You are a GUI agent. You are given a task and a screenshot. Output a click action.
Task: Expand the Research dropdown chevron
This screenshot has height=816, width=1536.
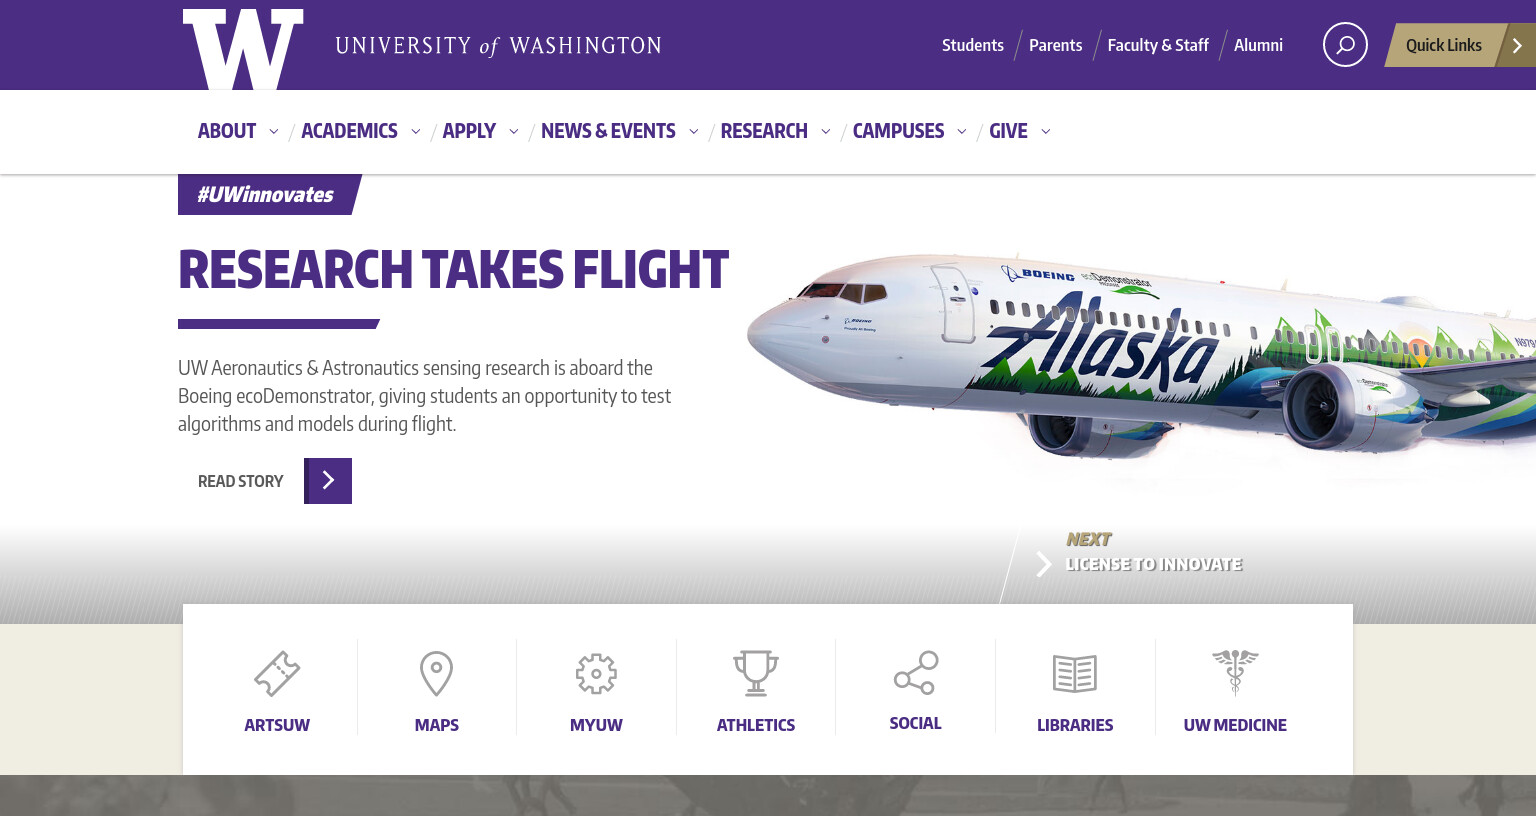[x=825, y=131]
